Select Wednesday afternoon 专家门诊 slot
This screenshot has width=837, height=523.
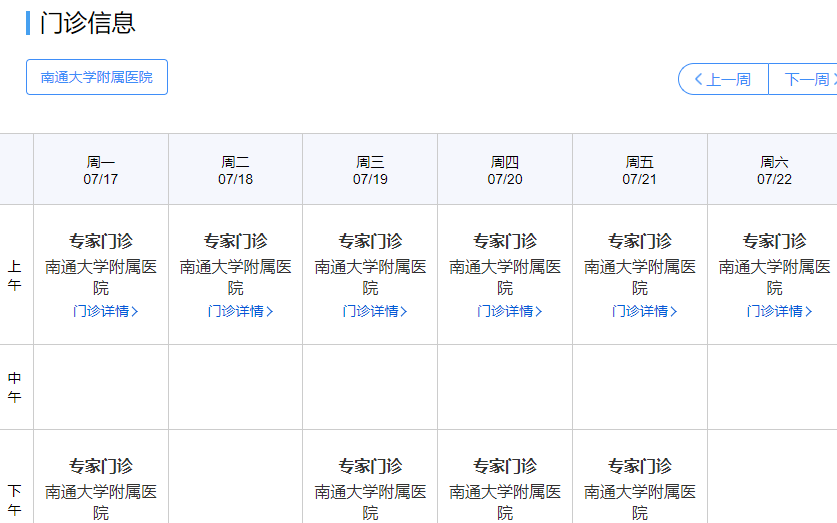tap(370, 466)
